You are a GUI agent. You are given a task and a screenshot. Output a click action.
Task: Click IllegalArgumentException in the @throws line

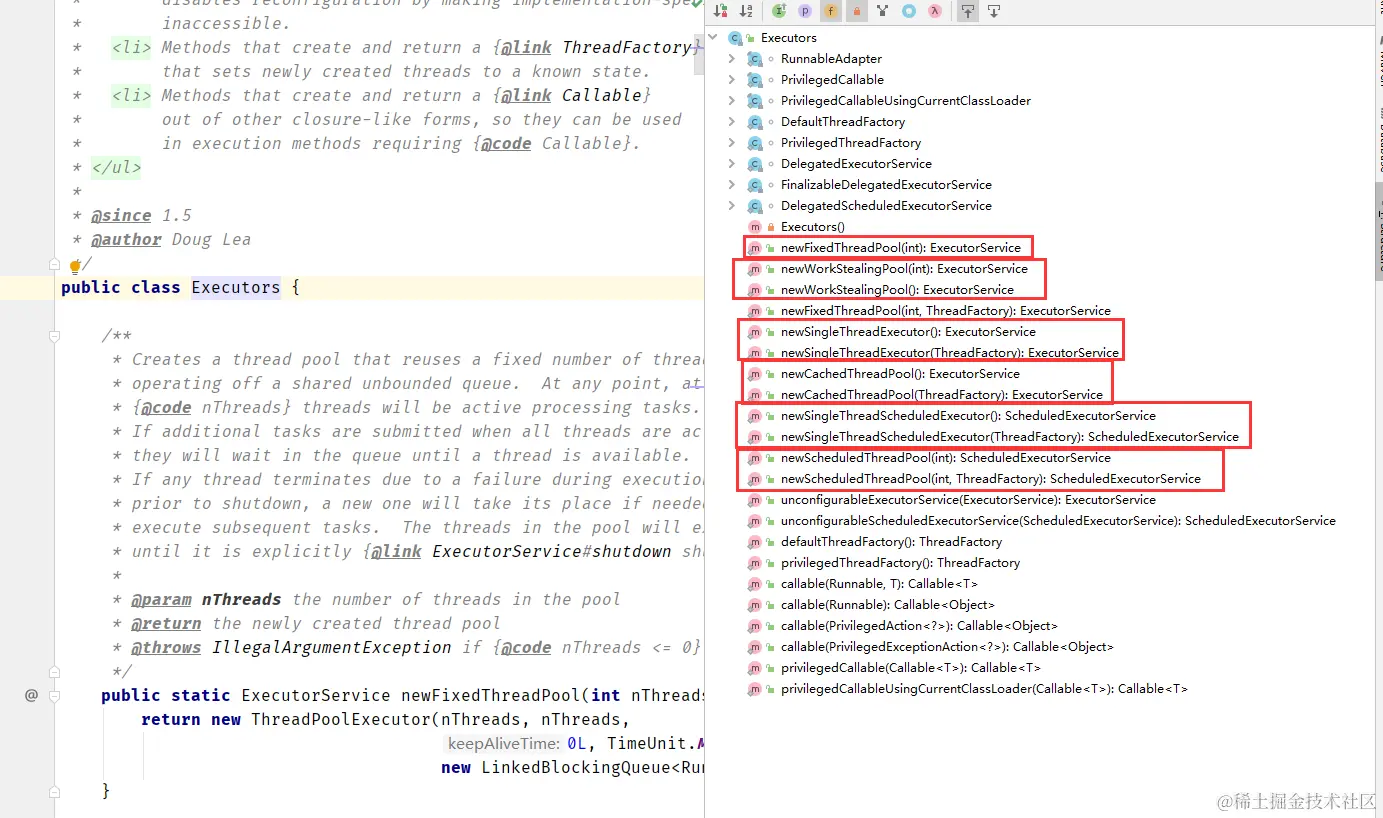(332, 647)
